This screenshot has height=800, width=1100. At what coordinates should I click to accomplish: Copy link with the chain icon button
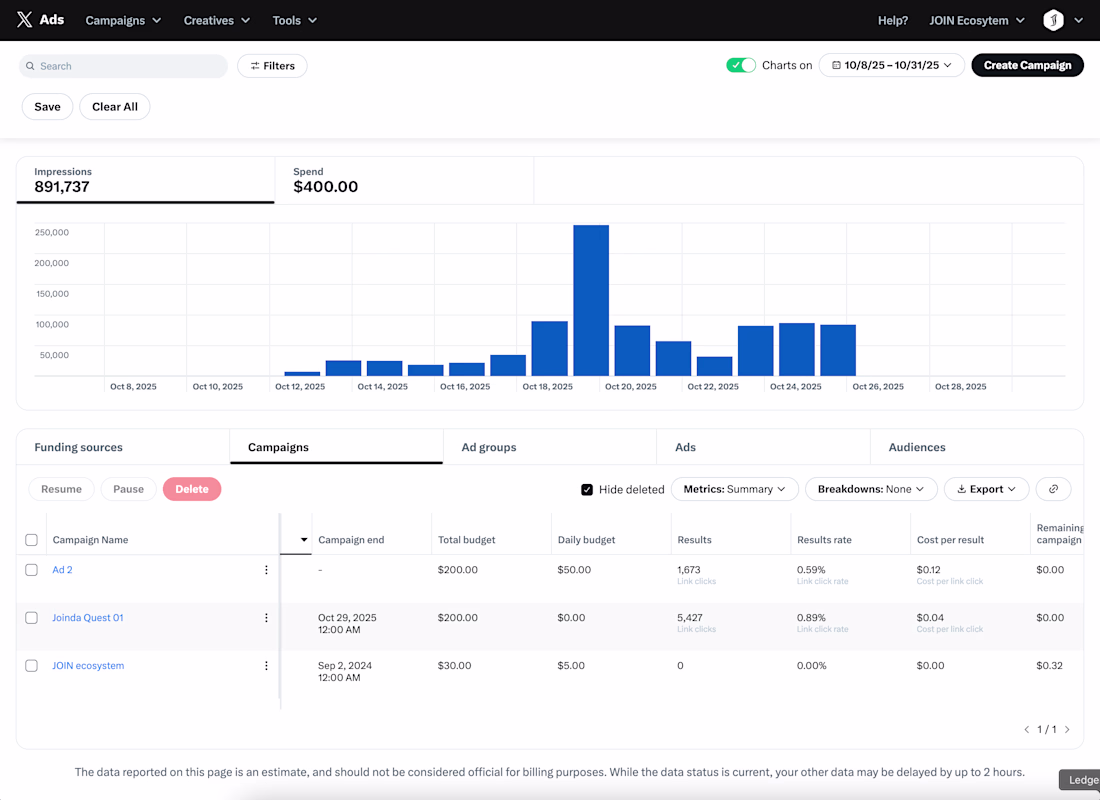coord(1053,489)
